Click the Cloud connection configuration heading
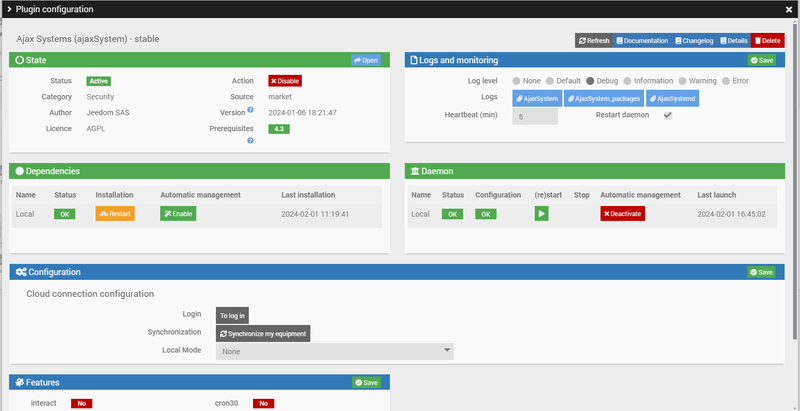 (x=90, y=294)
